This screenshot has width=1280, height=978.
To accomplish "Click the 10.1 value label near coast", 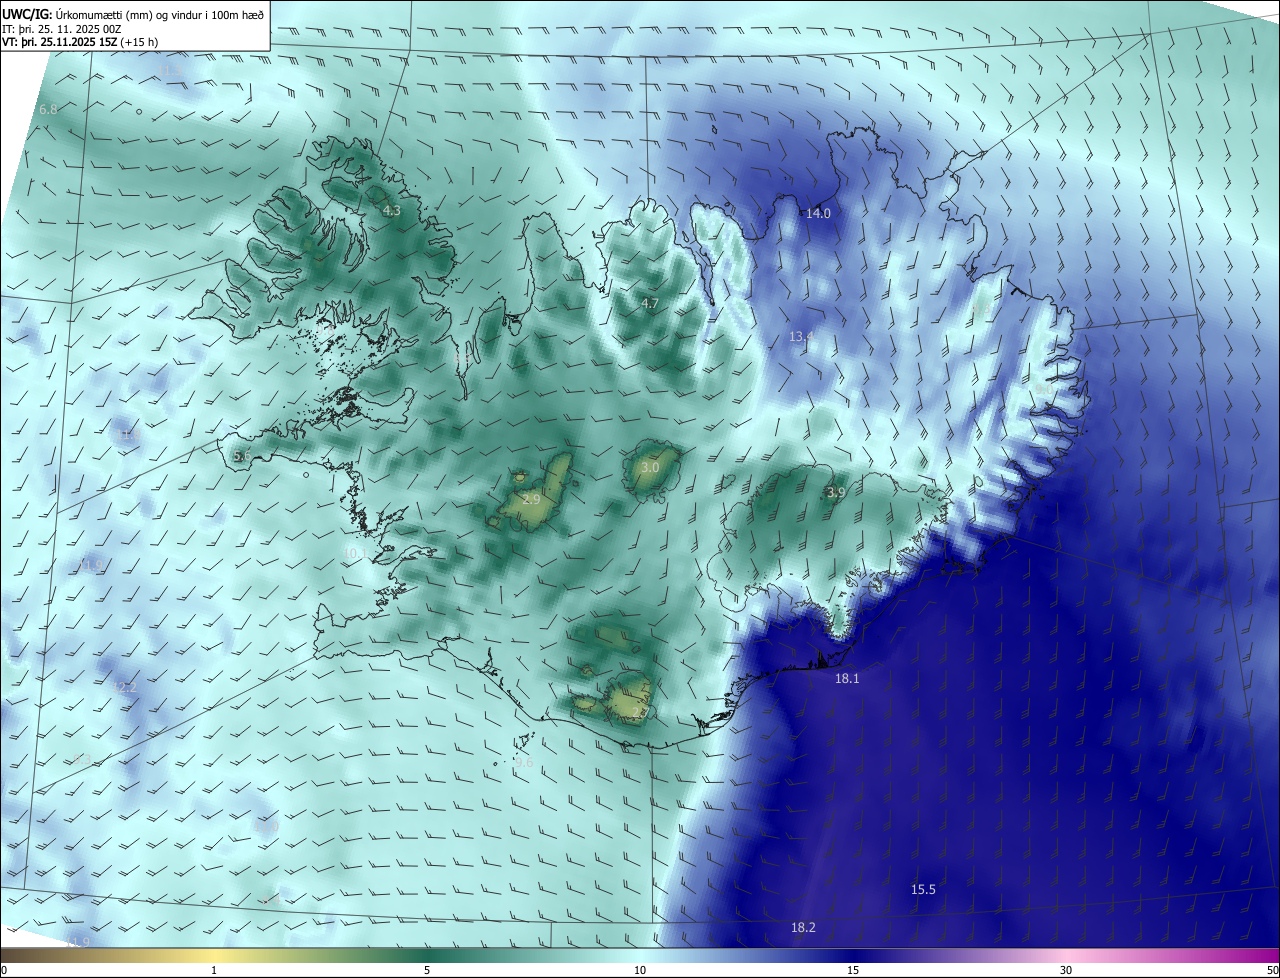I will click(x=354, y=552).
